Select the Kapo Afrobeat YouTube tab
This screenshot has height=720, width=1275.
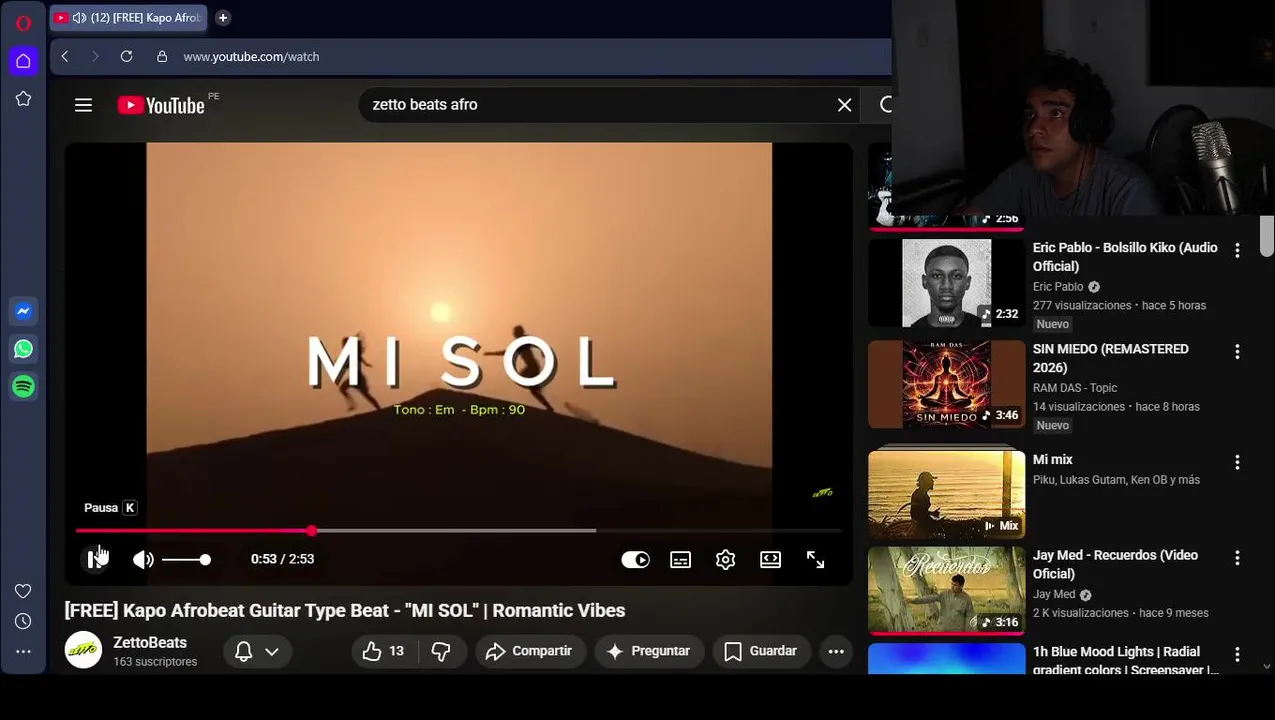click(128, 18)
